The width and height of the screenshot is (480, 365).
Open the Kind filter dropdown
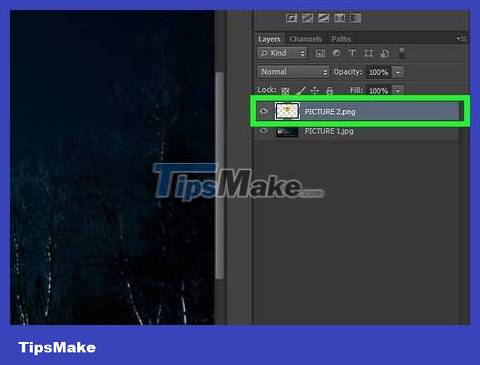pos(282,53)
